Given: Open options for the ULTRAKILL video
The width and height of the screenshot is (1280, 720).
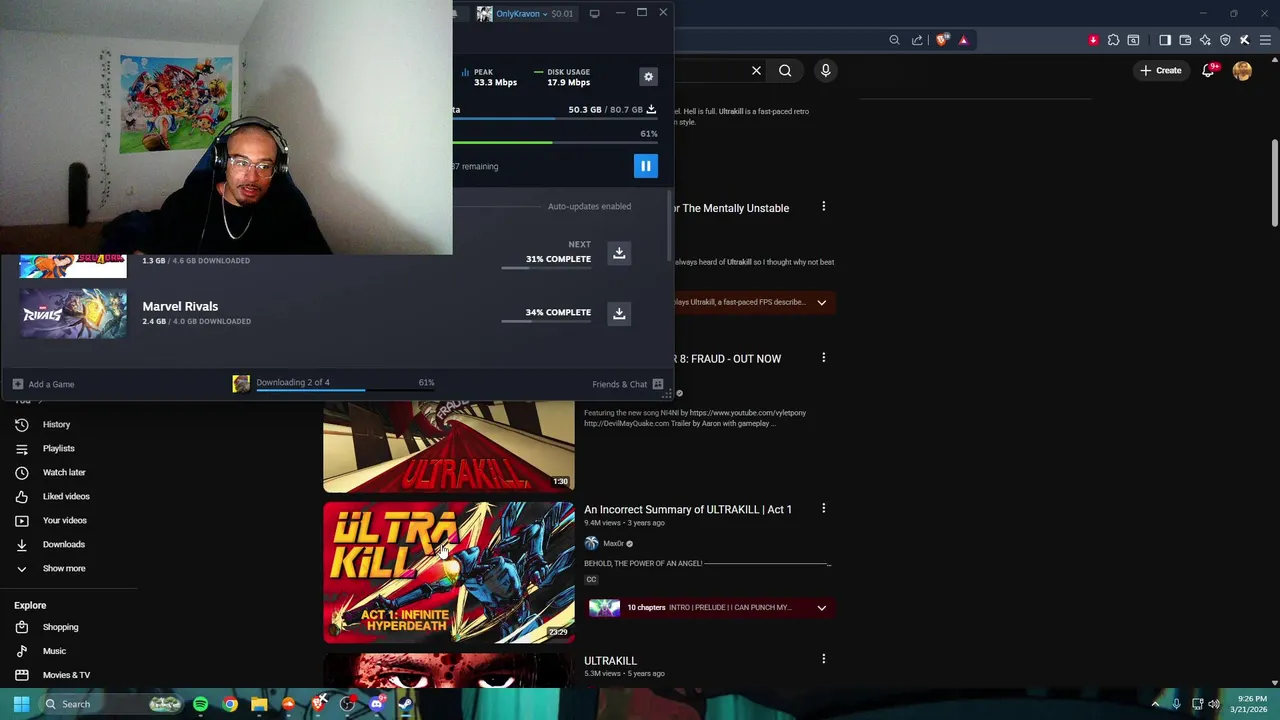Looking at the screenshot, I should click(823, 659).
